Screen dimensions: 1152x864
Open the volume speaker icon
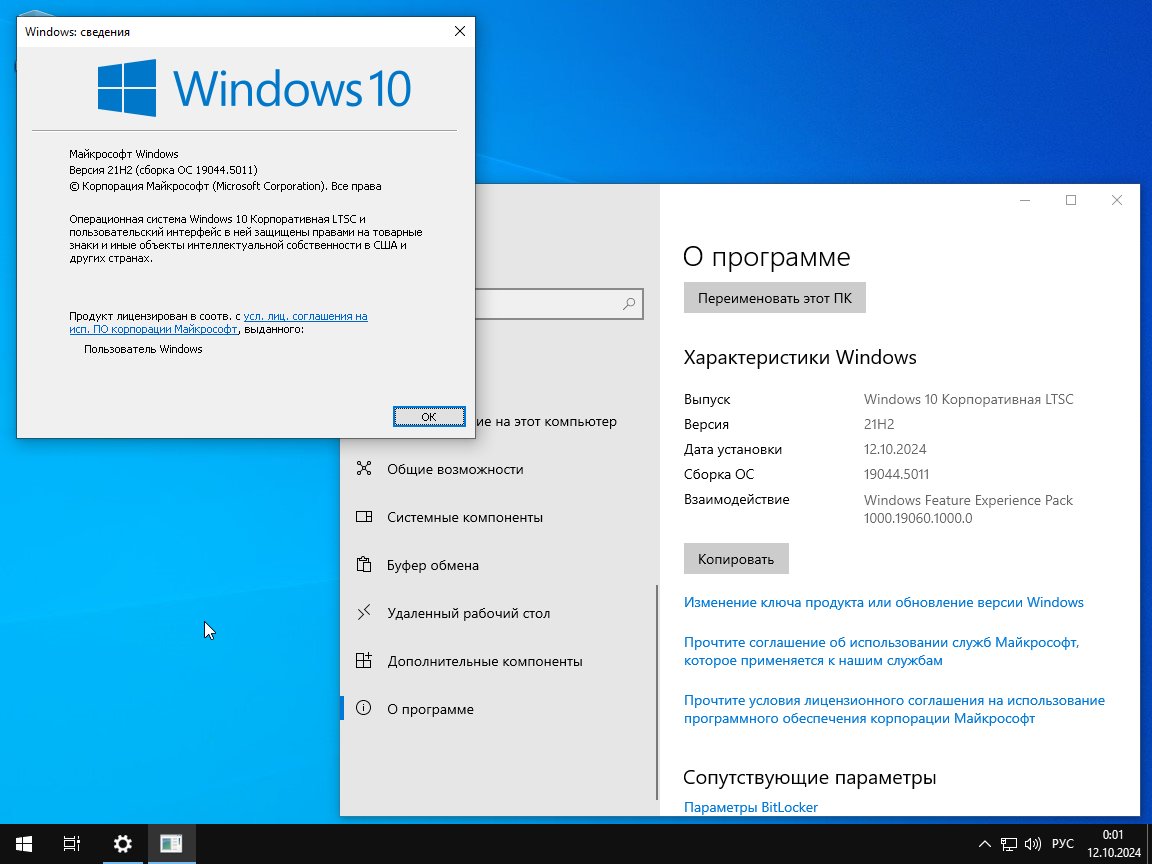[x=1032, y=844]
